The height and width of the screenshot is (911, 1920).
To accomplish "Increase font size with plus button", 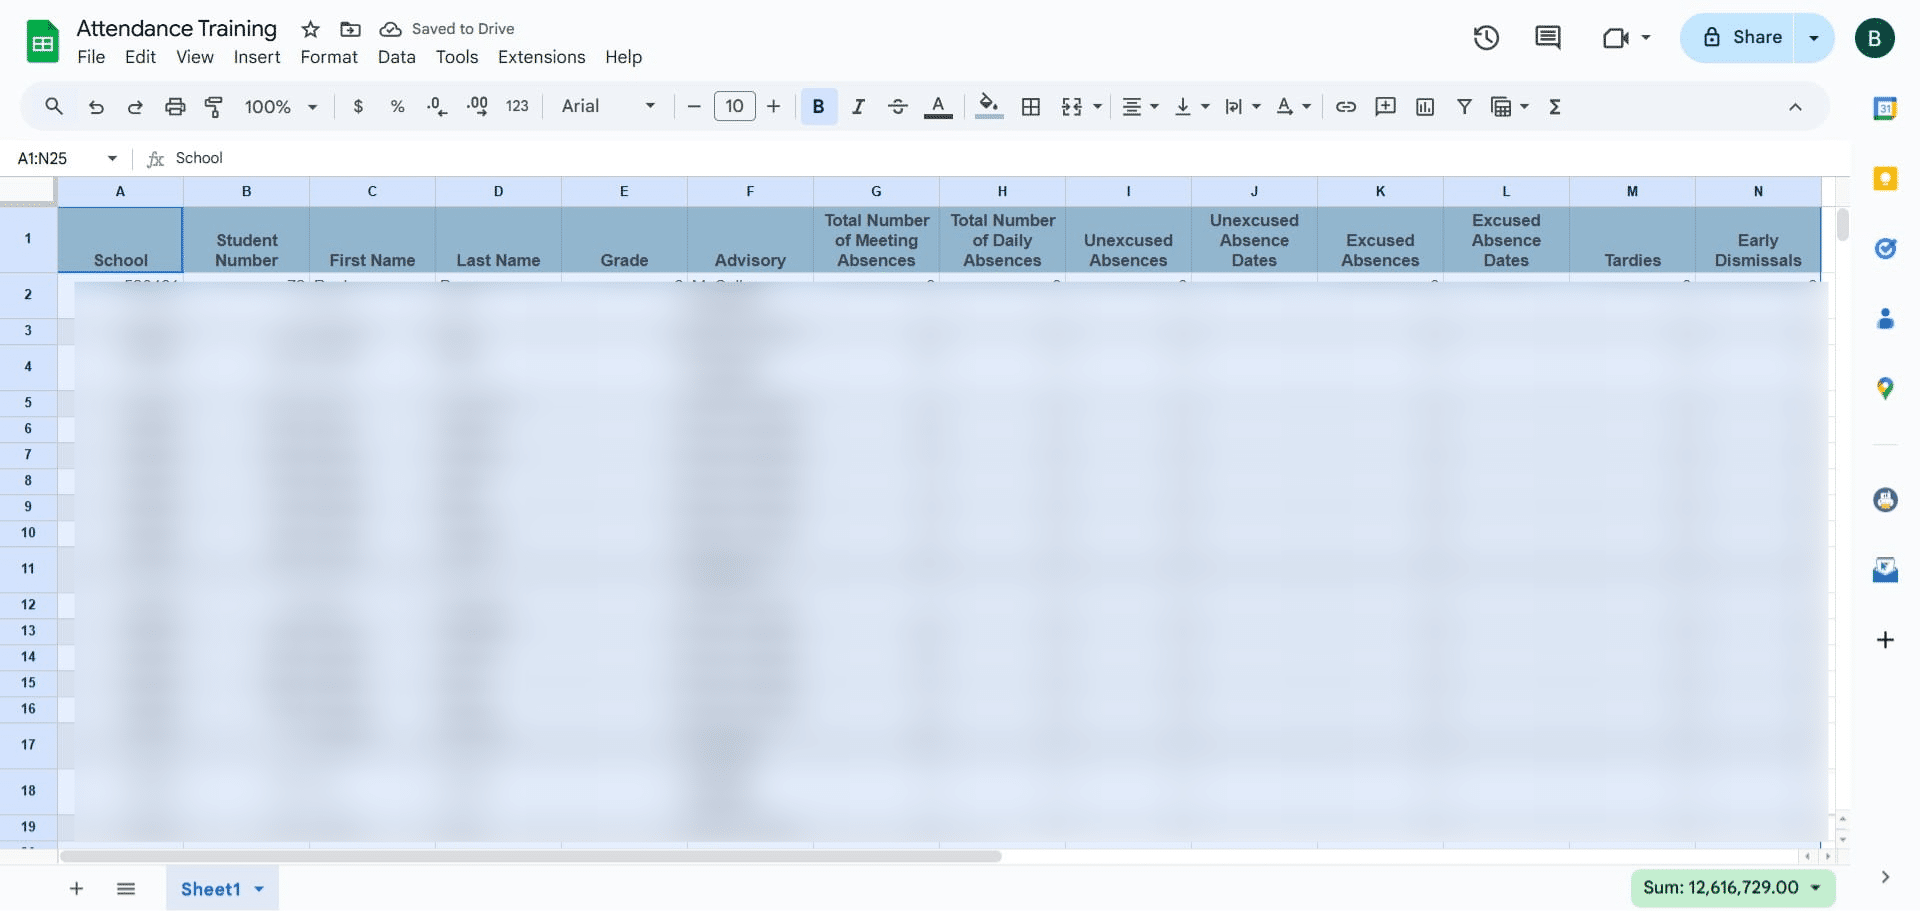I will coord(773,106).
